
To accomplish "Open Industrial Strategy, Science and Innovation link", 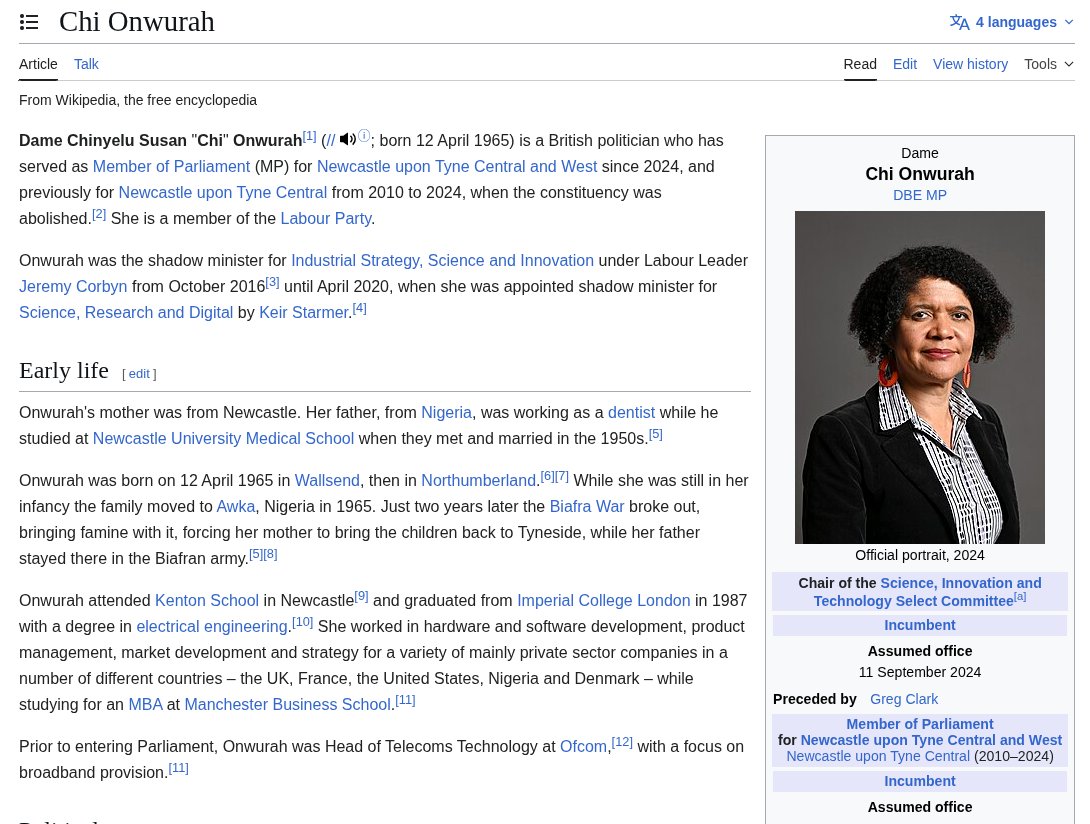I will point(442,260).
